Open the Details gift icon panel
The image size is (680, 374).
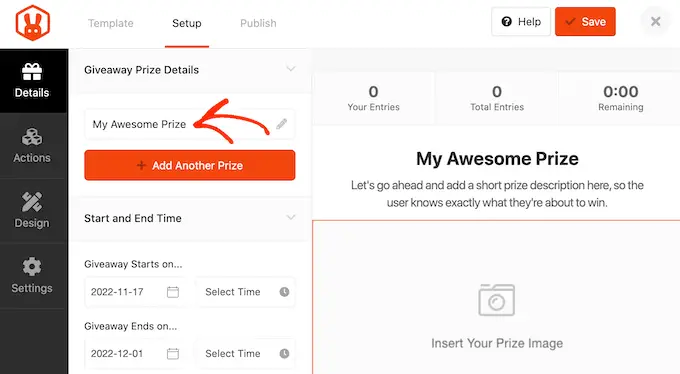click(33, 81)
